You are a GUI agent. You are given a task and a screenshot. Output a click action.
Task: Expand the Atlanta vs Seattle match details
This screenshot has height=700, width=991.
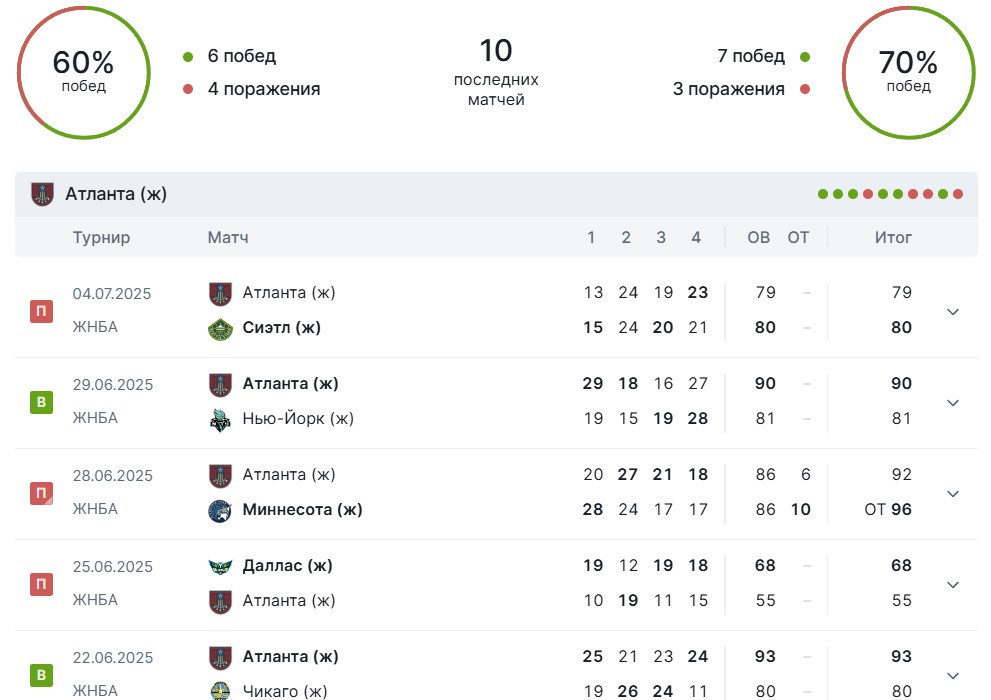(x=953, y=311)
